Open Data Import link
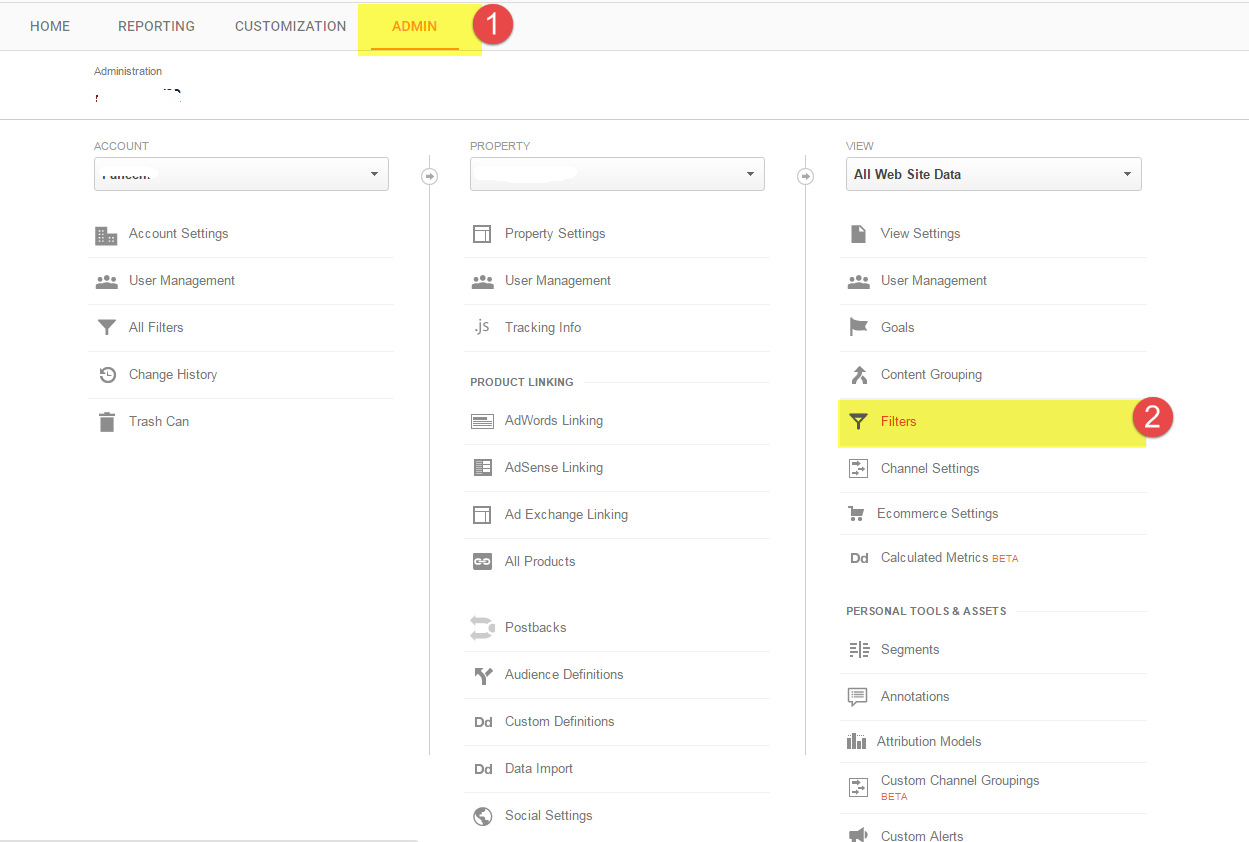Viewport: 1249px width, 842px height. click(539, 769)
